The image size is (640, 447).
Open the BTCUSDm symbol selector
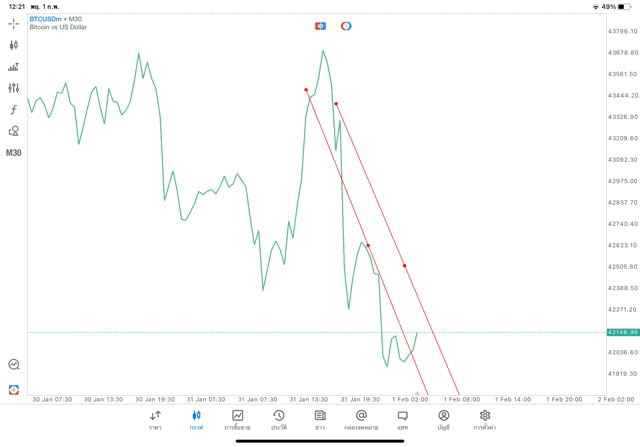(x=56, y=19)
